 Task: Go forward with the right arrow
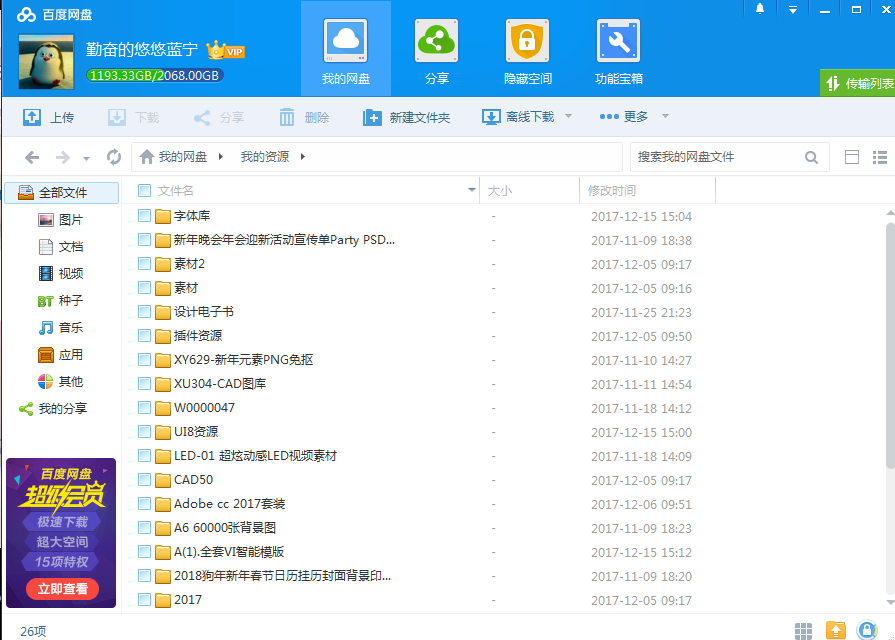(x=62, y=156)
